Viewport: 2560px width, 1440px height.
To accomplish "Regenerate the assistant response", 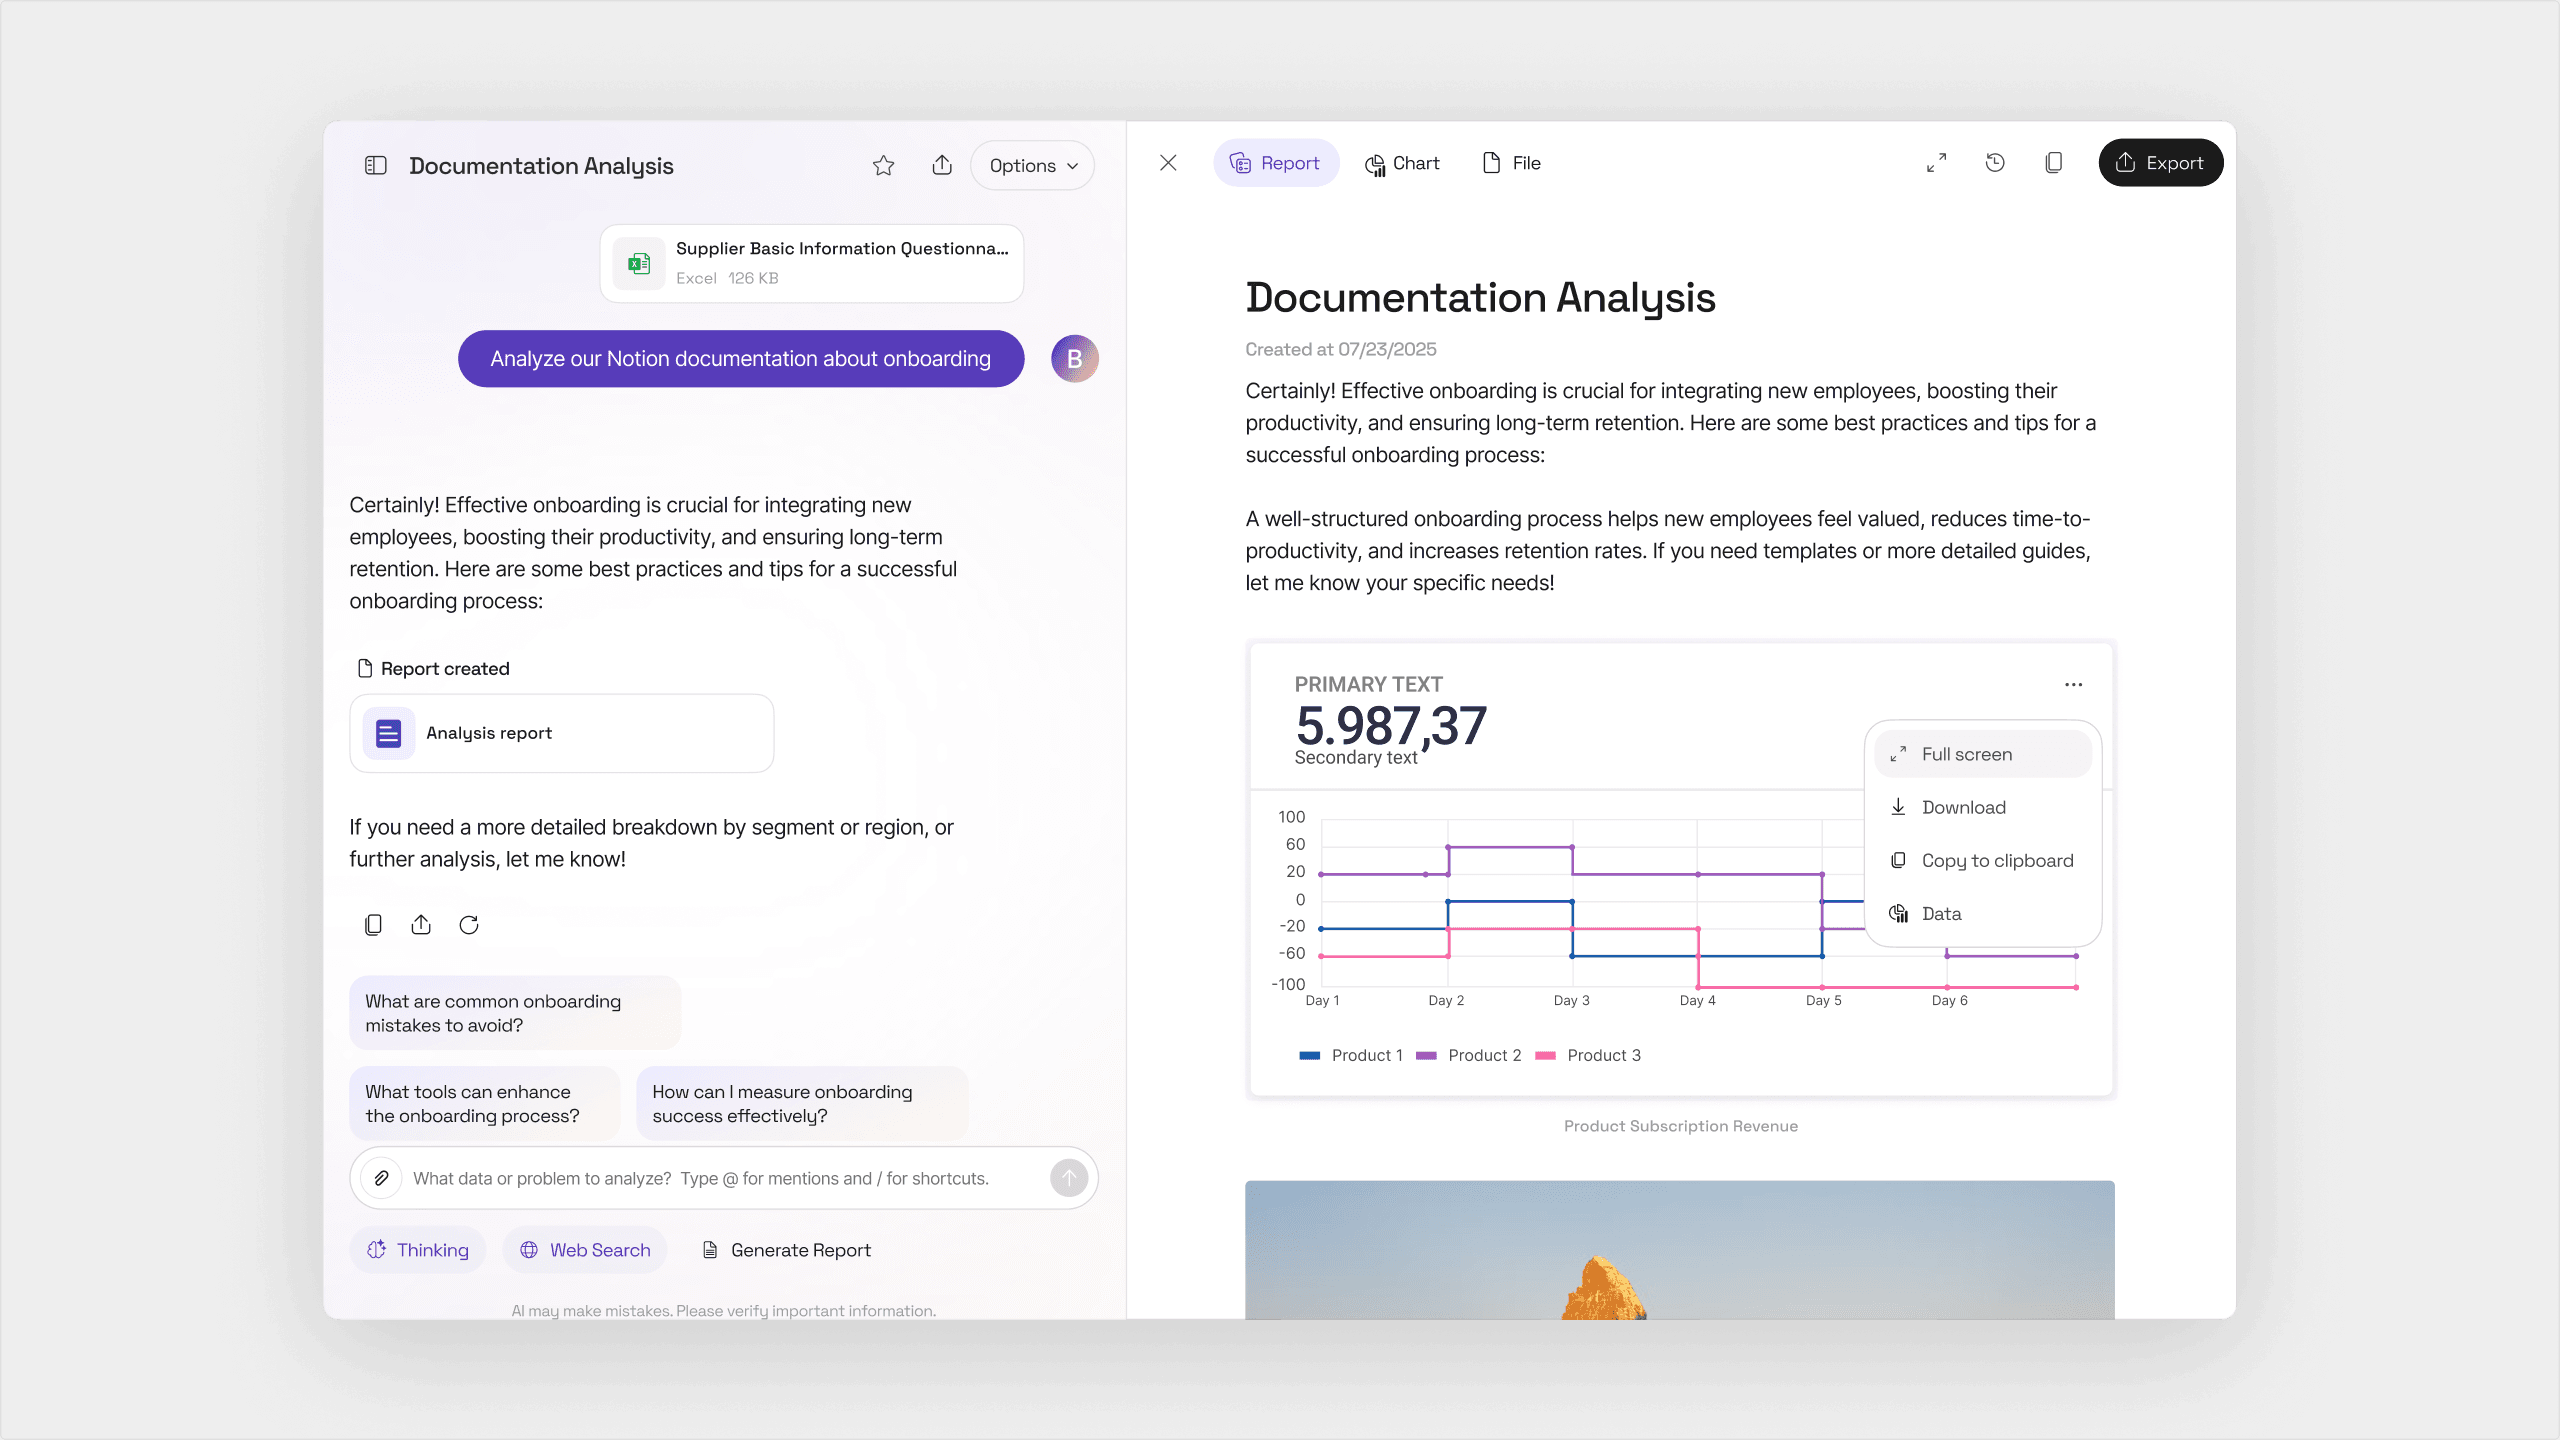I will [469, 925].
